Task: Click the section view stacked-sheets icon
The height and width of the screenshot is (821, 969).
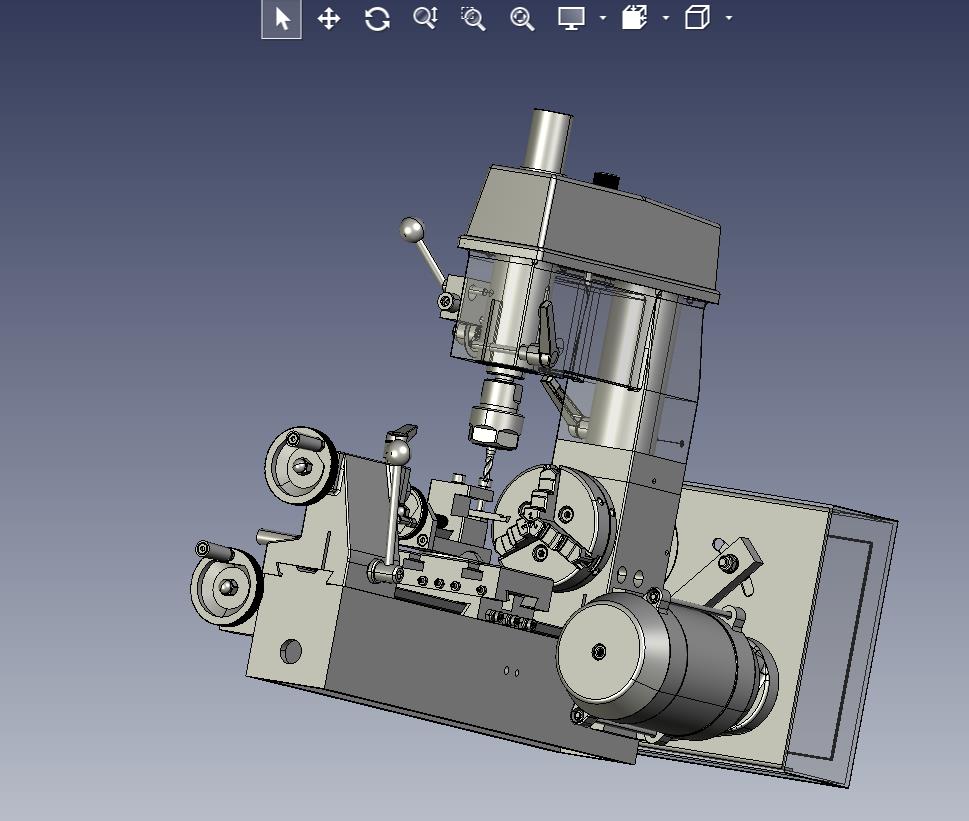Action: click(634, 18)
